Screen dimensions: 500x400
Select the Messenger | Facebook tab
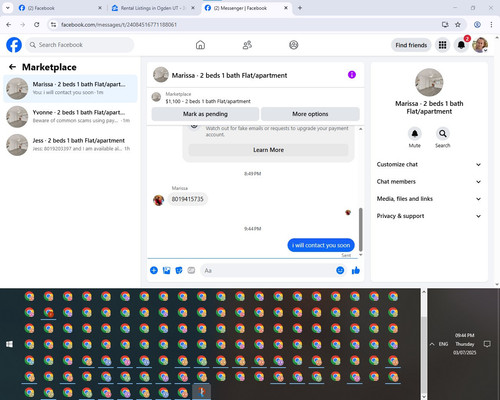tap(246, 8)
